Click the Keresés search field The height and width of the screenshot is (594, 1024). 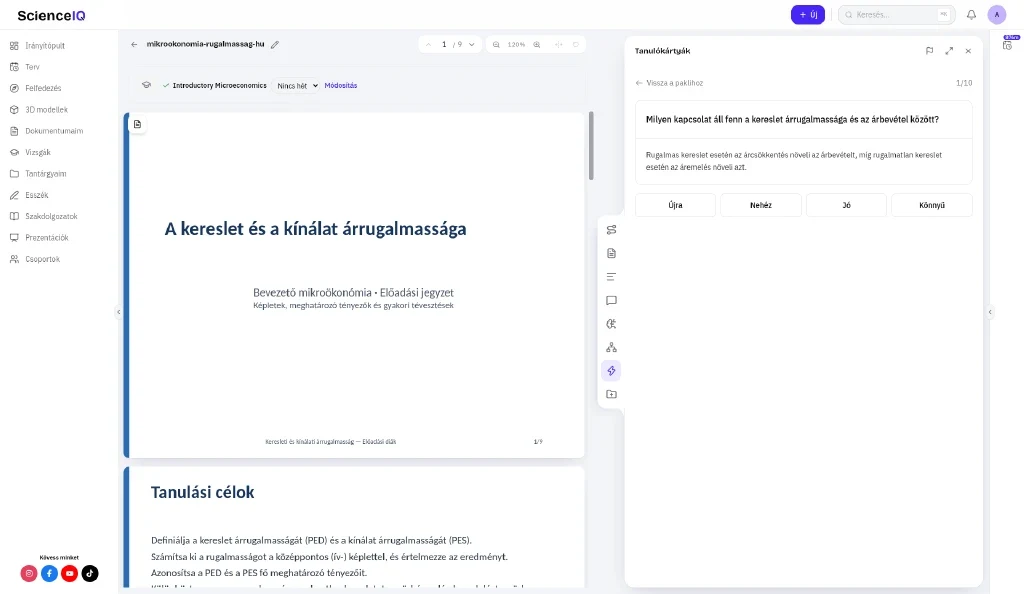click(x=897, y=14)
